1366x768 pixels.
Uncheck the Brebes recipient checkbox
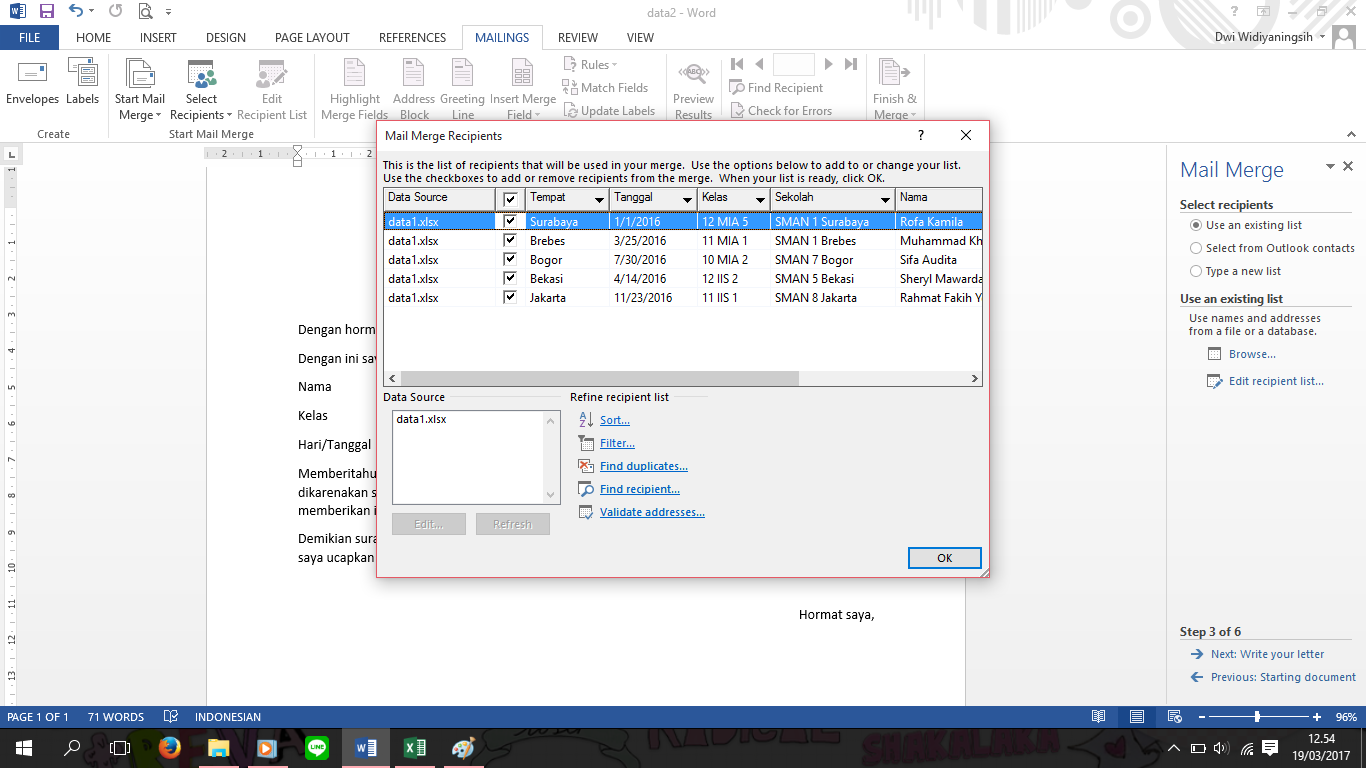click(511, 240)
